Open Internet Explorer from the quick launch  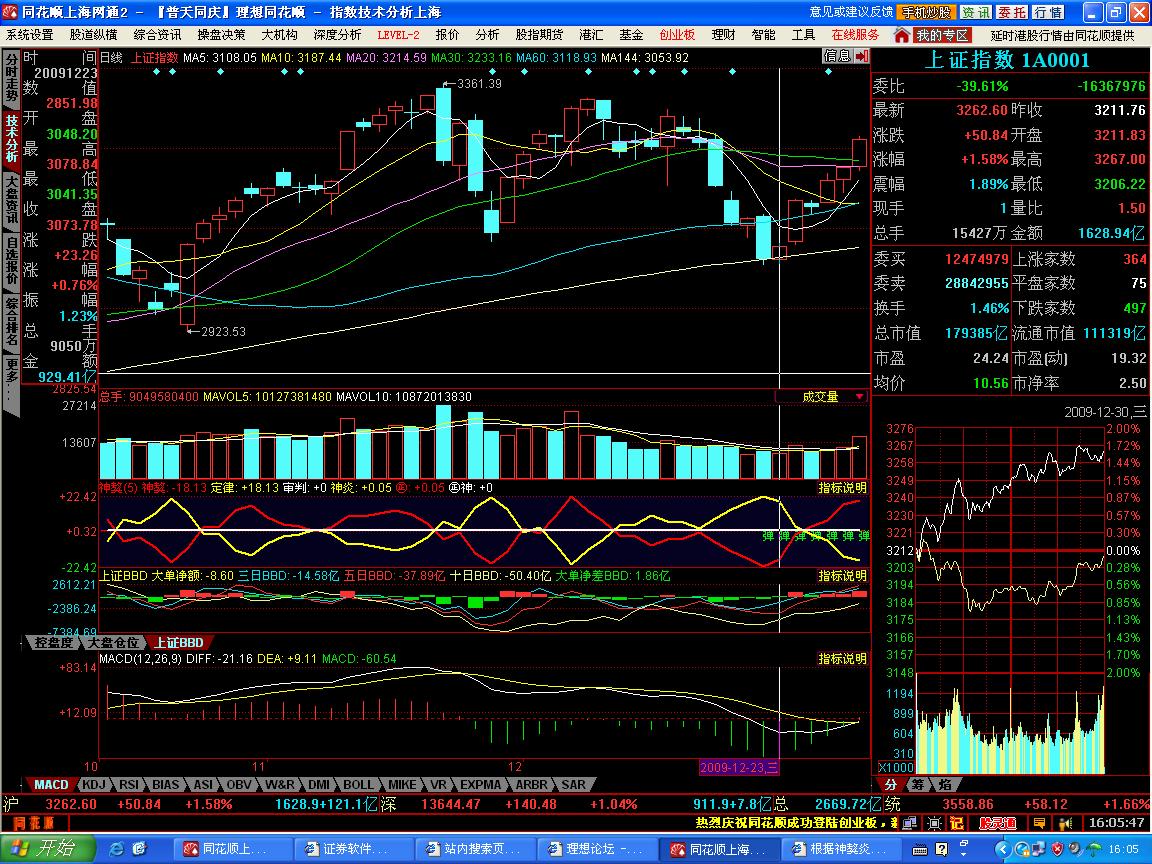coord(116,849)
